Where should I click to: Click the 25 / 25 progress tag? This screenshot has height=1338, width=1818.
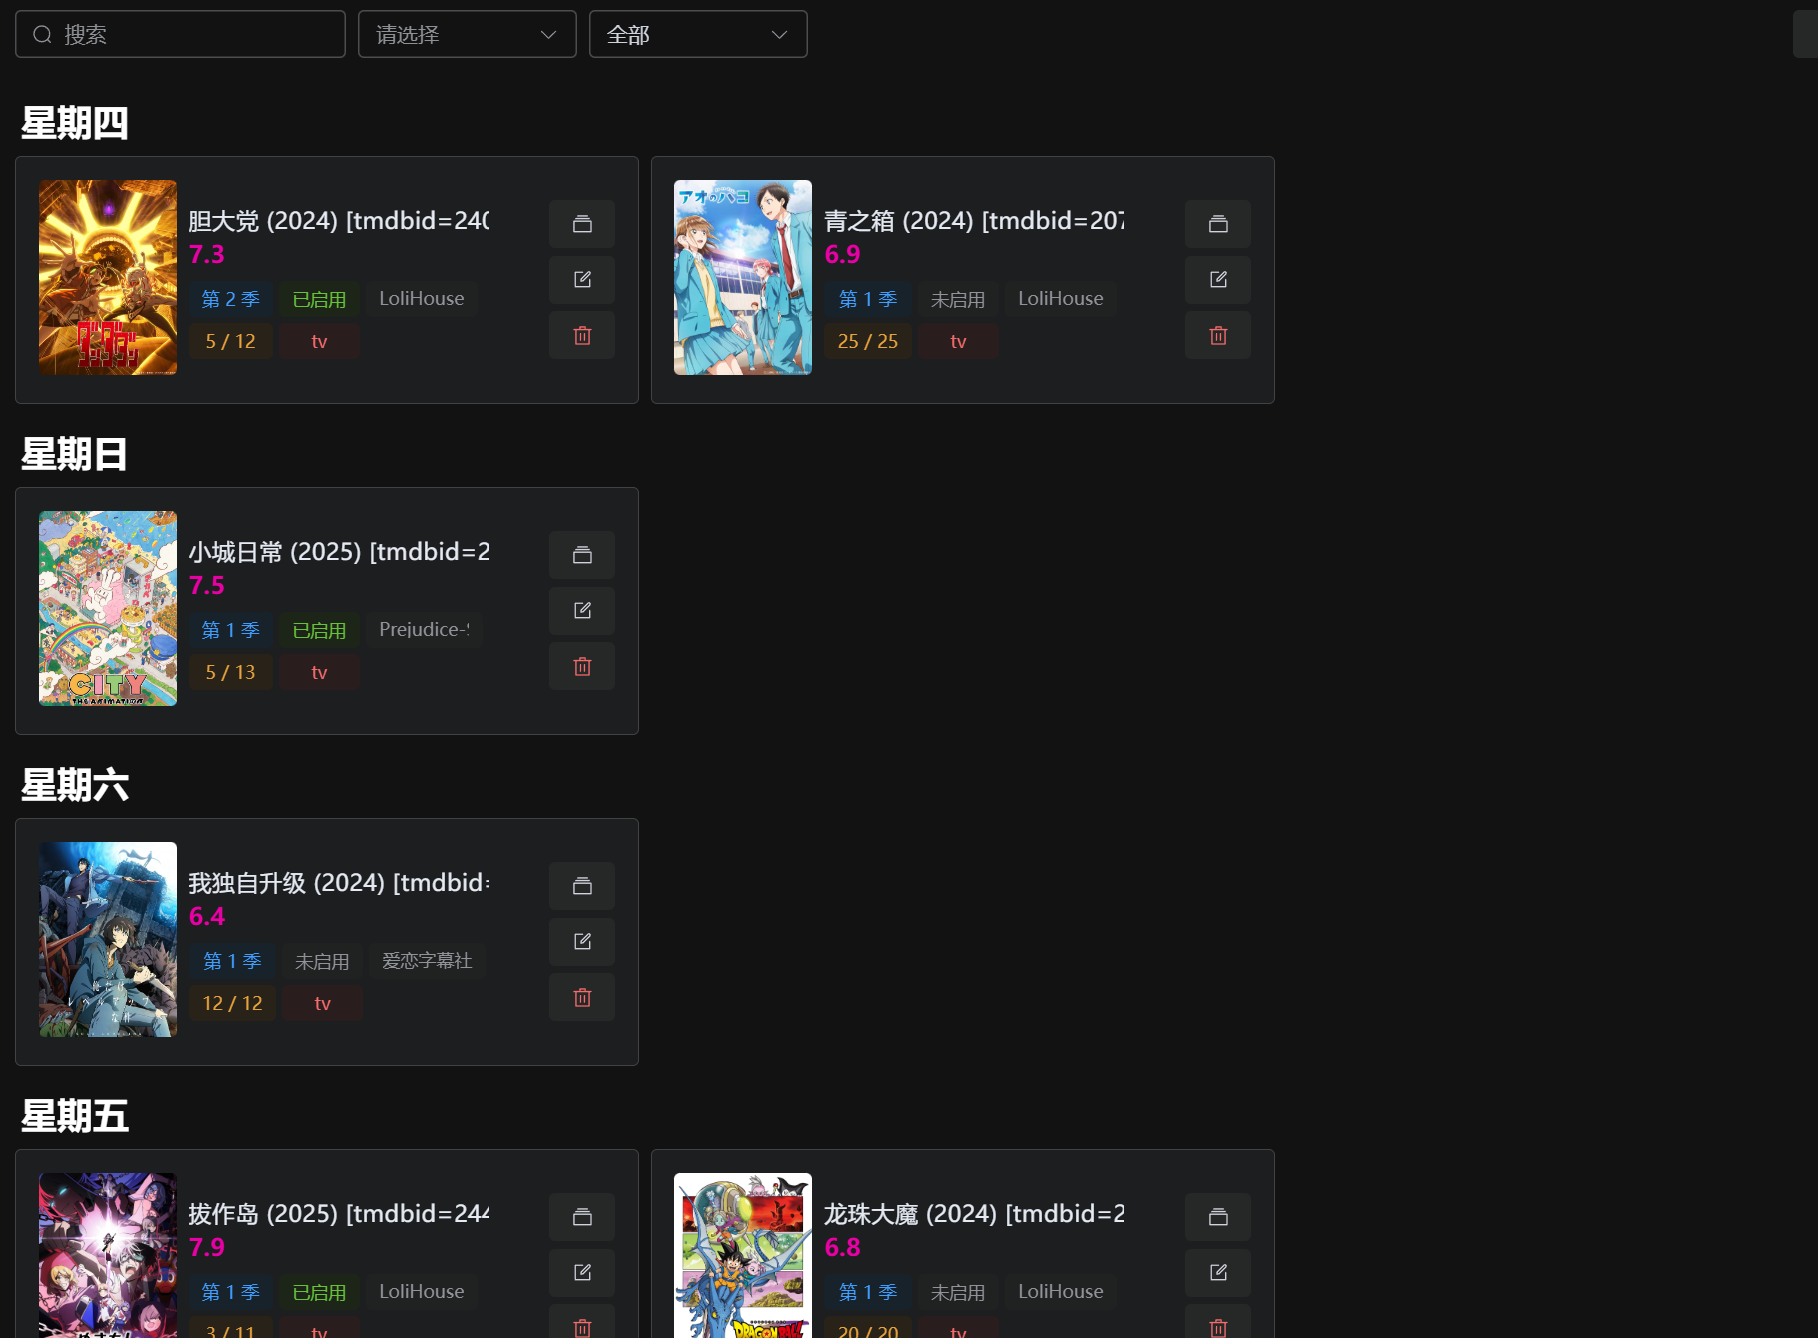click(x=867, y=341)
